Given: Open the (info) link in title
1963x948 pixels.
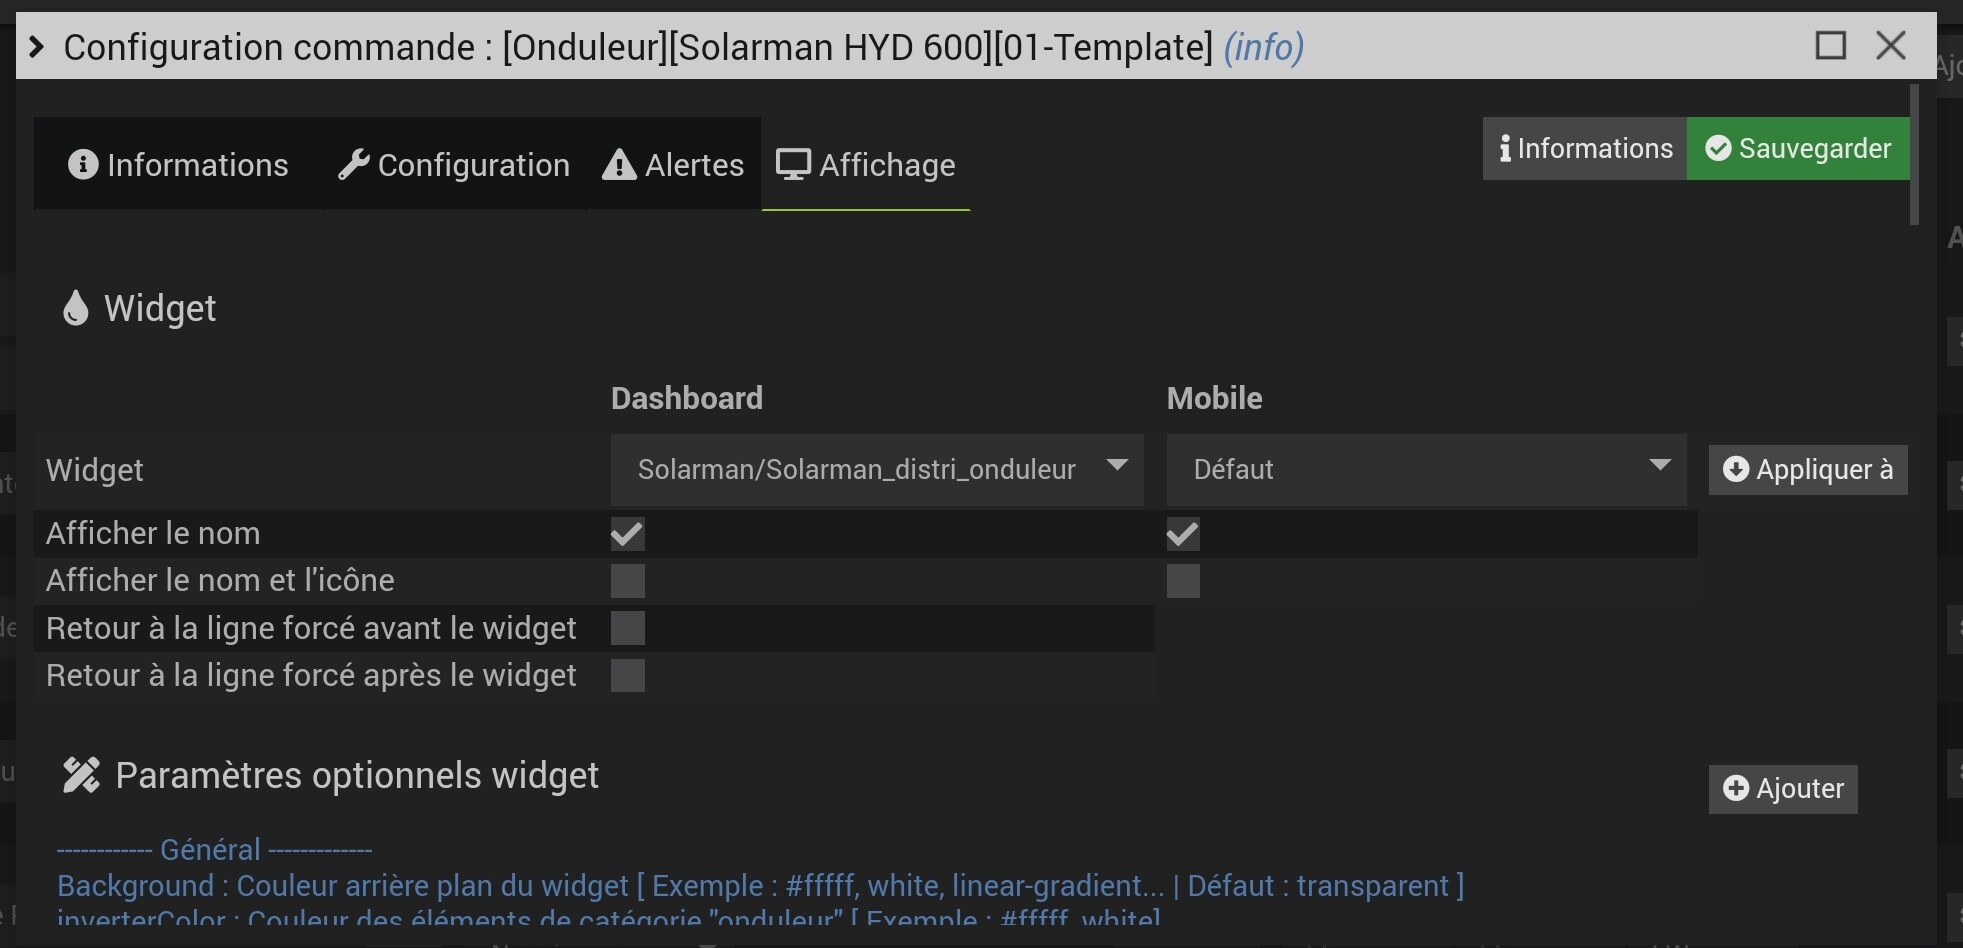Looking at the screenshot, I should (1264, 47).
